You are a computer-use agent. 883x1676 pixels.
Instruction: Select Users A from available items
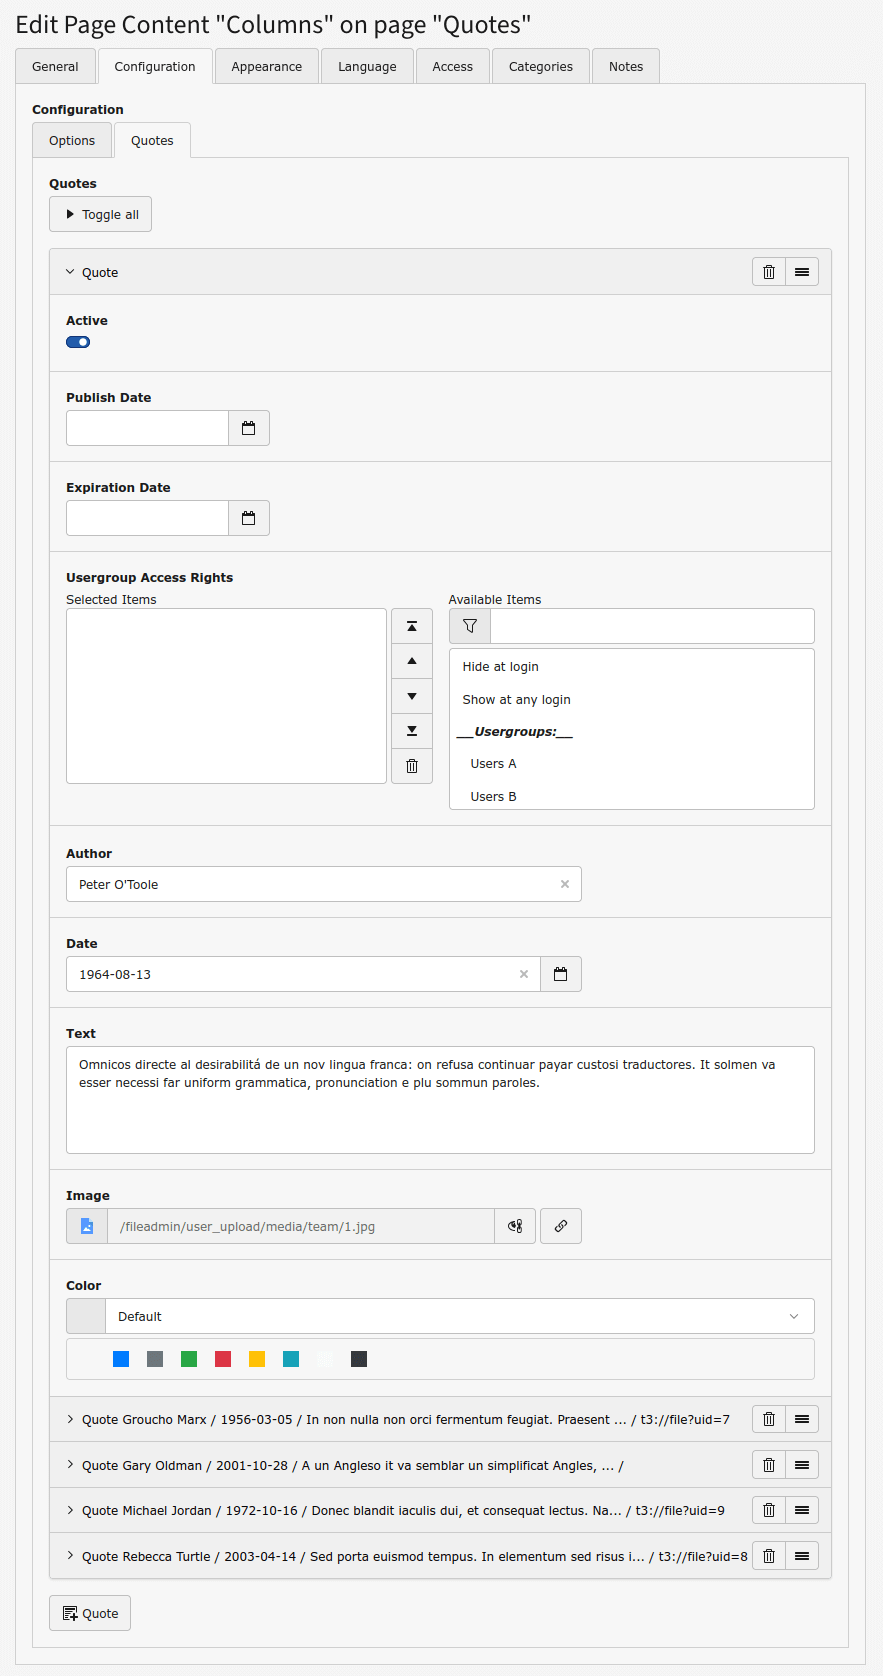(x=493, y=764)
